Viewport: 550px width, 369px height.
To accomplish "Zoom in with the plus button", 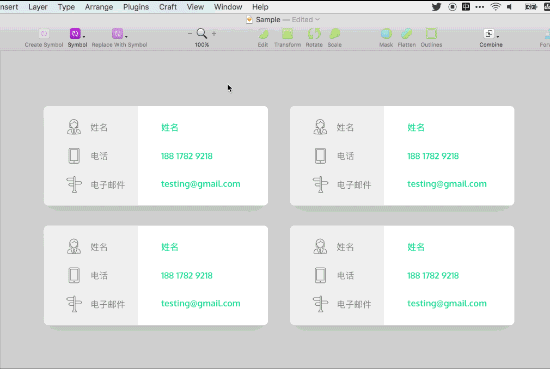I will [x=214, y=34].
